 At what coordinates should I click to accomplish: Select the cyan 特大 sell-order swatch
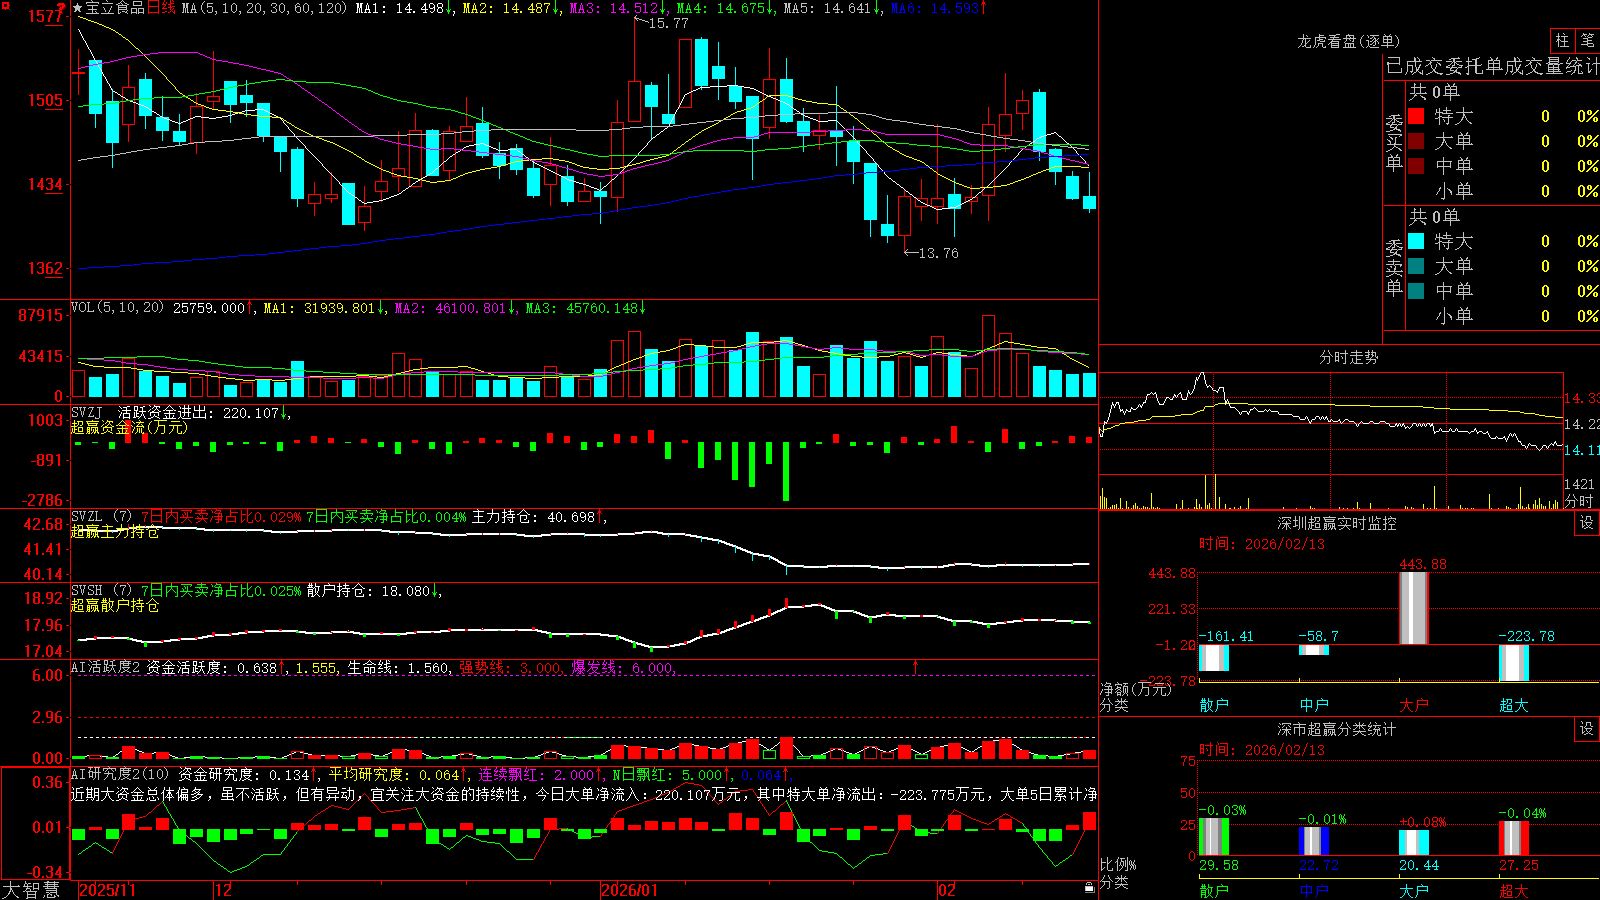(x=1416, y=241)
